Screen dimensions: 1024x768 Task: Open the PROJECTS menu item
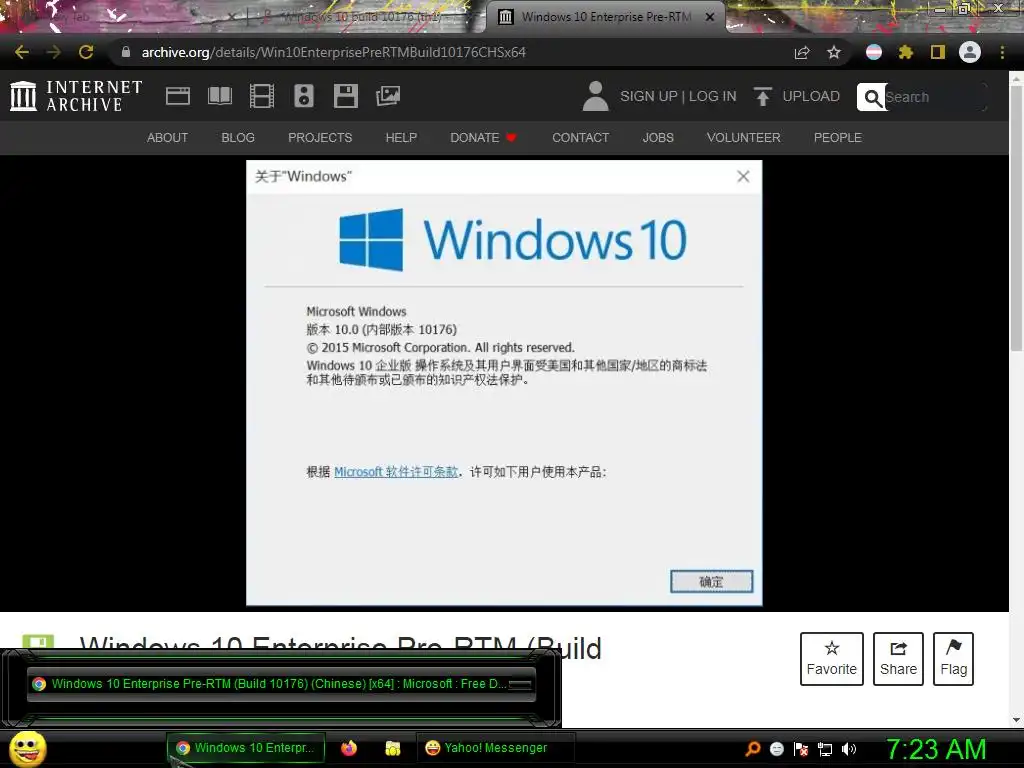(x=320, y=138)
